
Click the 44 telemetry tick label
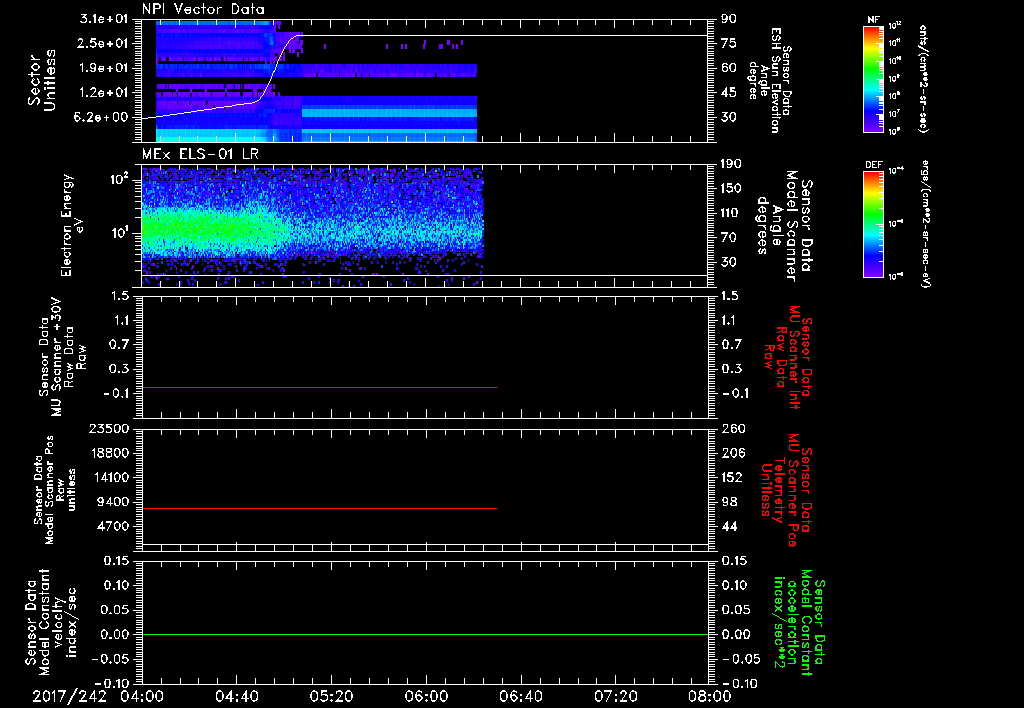pos(729,526)
